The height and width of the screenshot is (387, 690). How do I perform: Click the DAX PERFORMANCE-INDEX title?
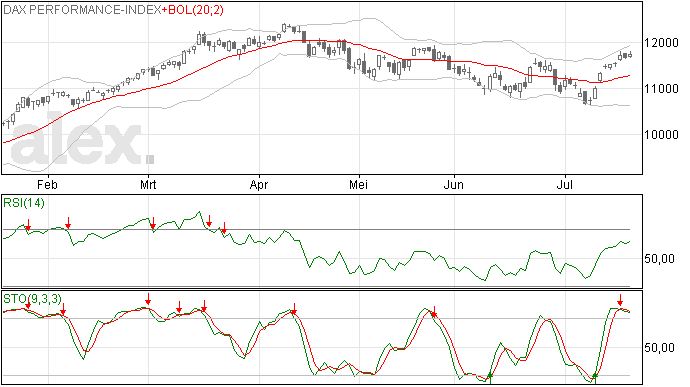(82, 10)
